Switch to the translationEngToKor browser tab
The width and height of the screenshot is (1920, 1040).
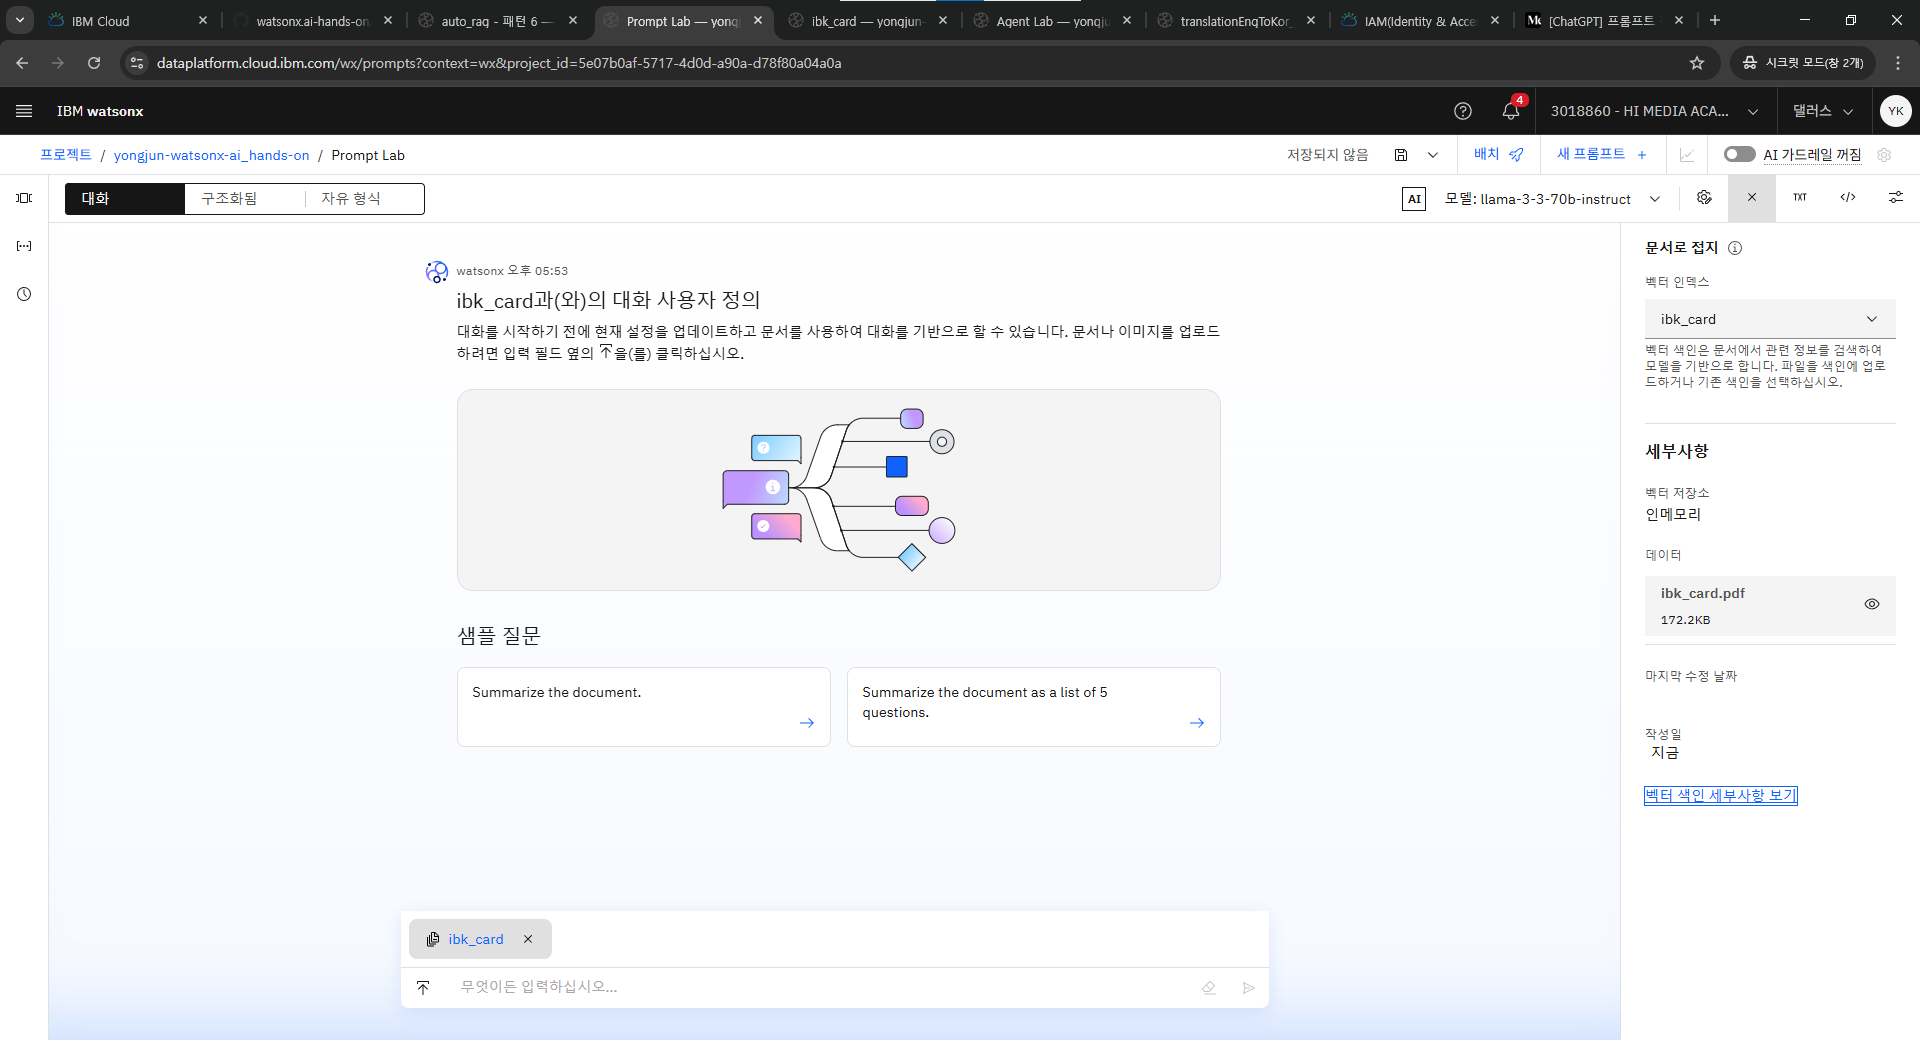tap(1236, 21)
